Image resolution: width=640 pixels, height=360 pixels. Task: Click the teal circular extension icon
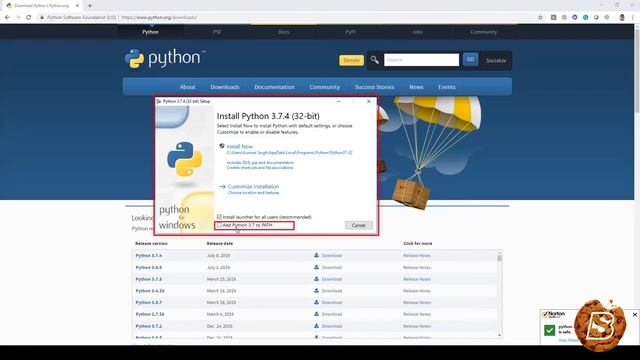point(585,18)
